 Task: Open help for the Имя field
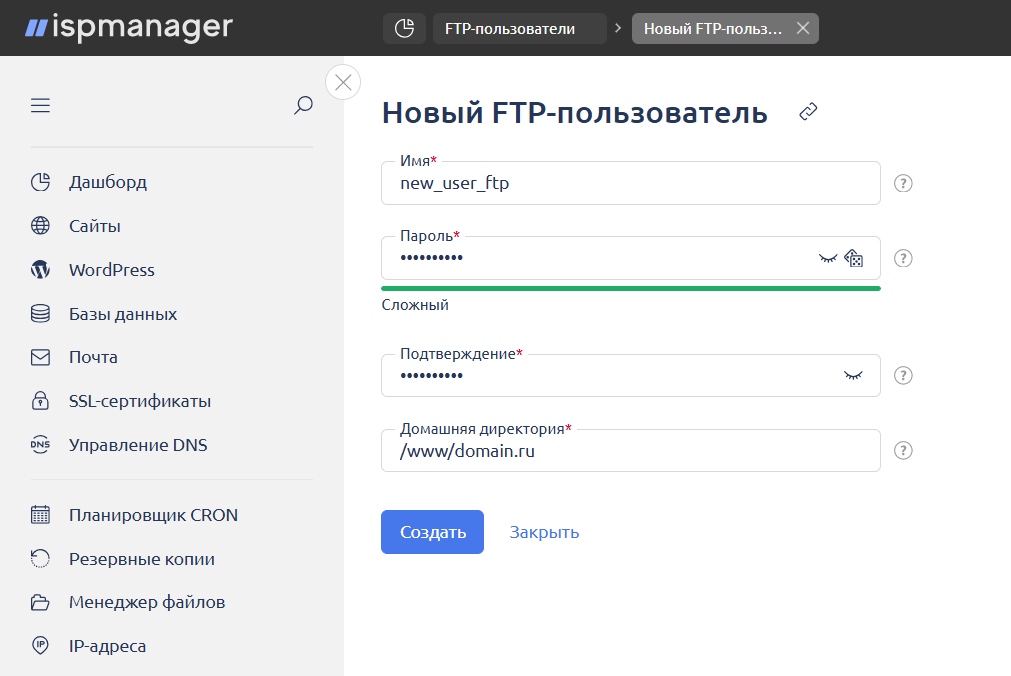[x=903, y=183]
